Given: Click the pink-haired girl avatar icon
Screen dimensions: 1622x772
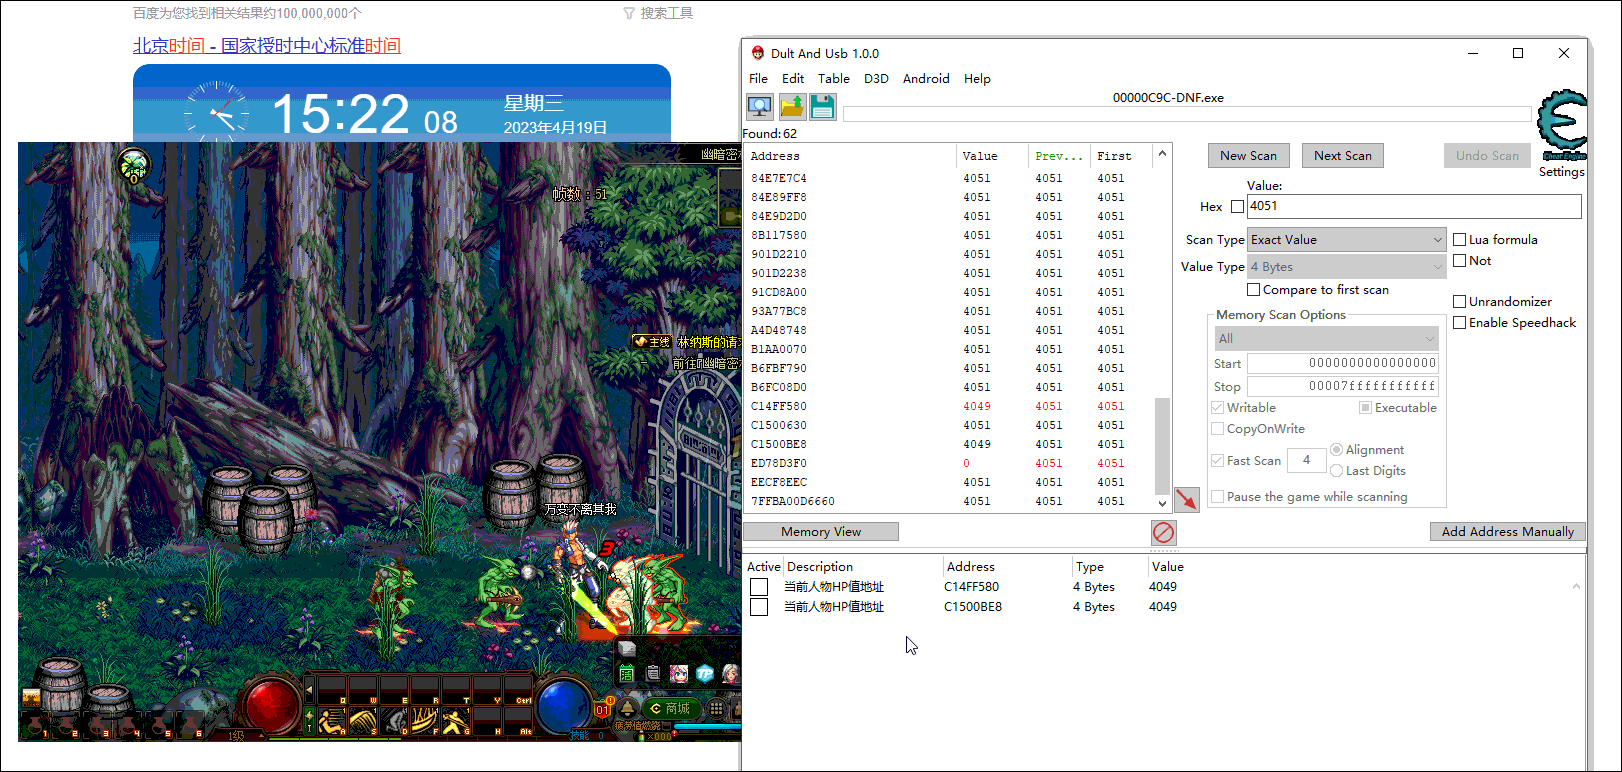Looking at the screenshot, I should pos(679,674).
